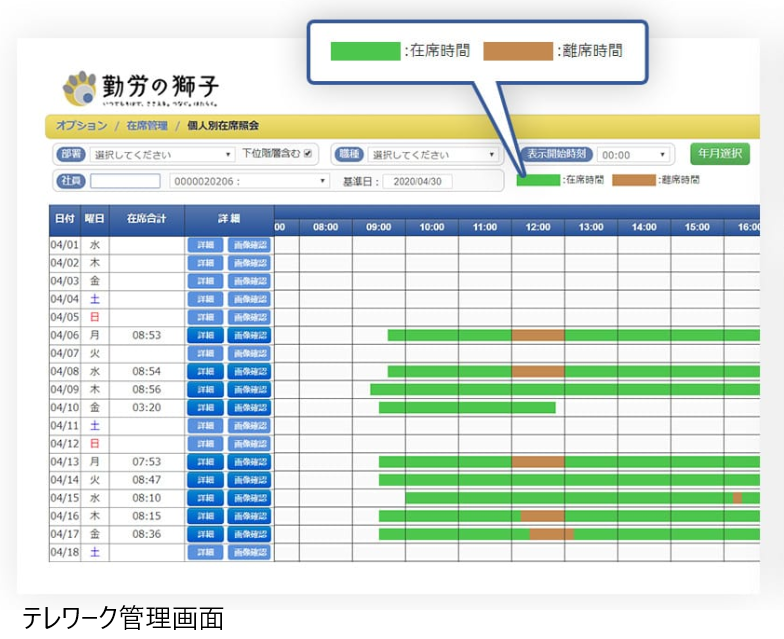Open 詳細 for 04/06 row
784x639 pixels.
click(205, 335)
